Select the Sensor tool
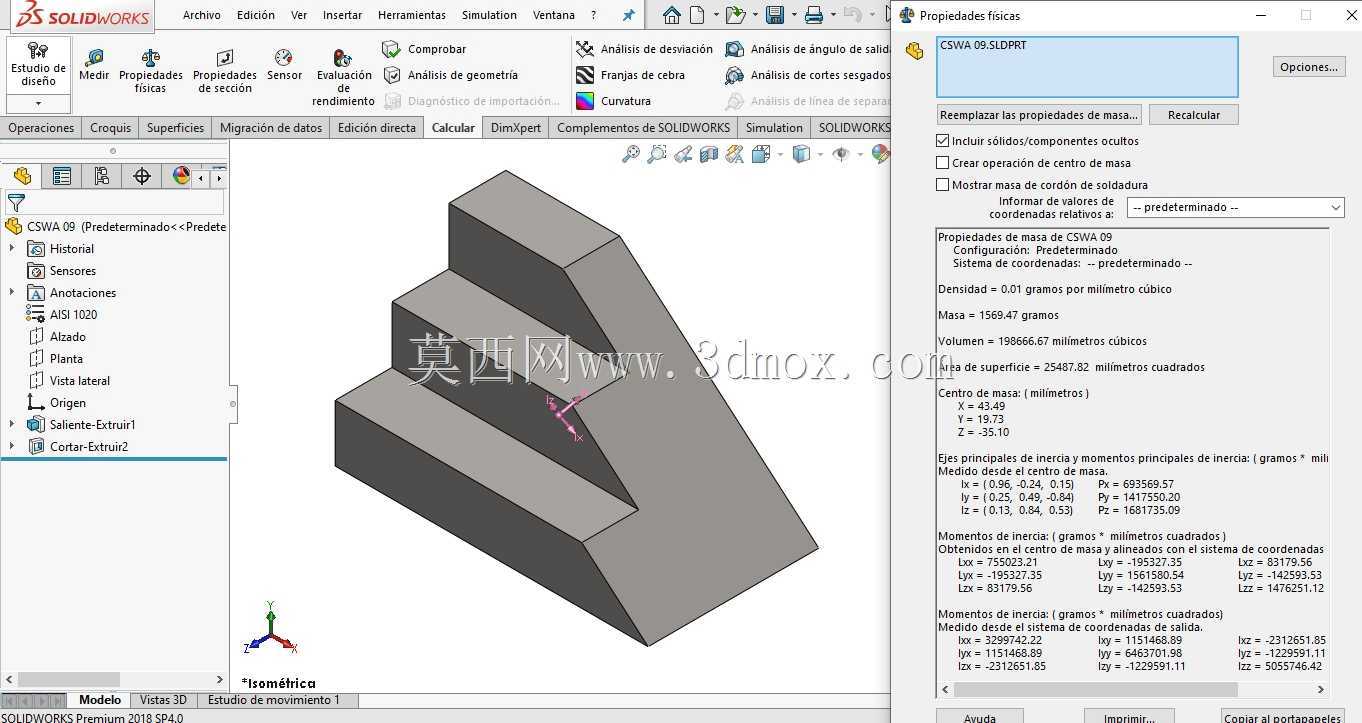1362x723 pixels. click(x=284, y=66)
